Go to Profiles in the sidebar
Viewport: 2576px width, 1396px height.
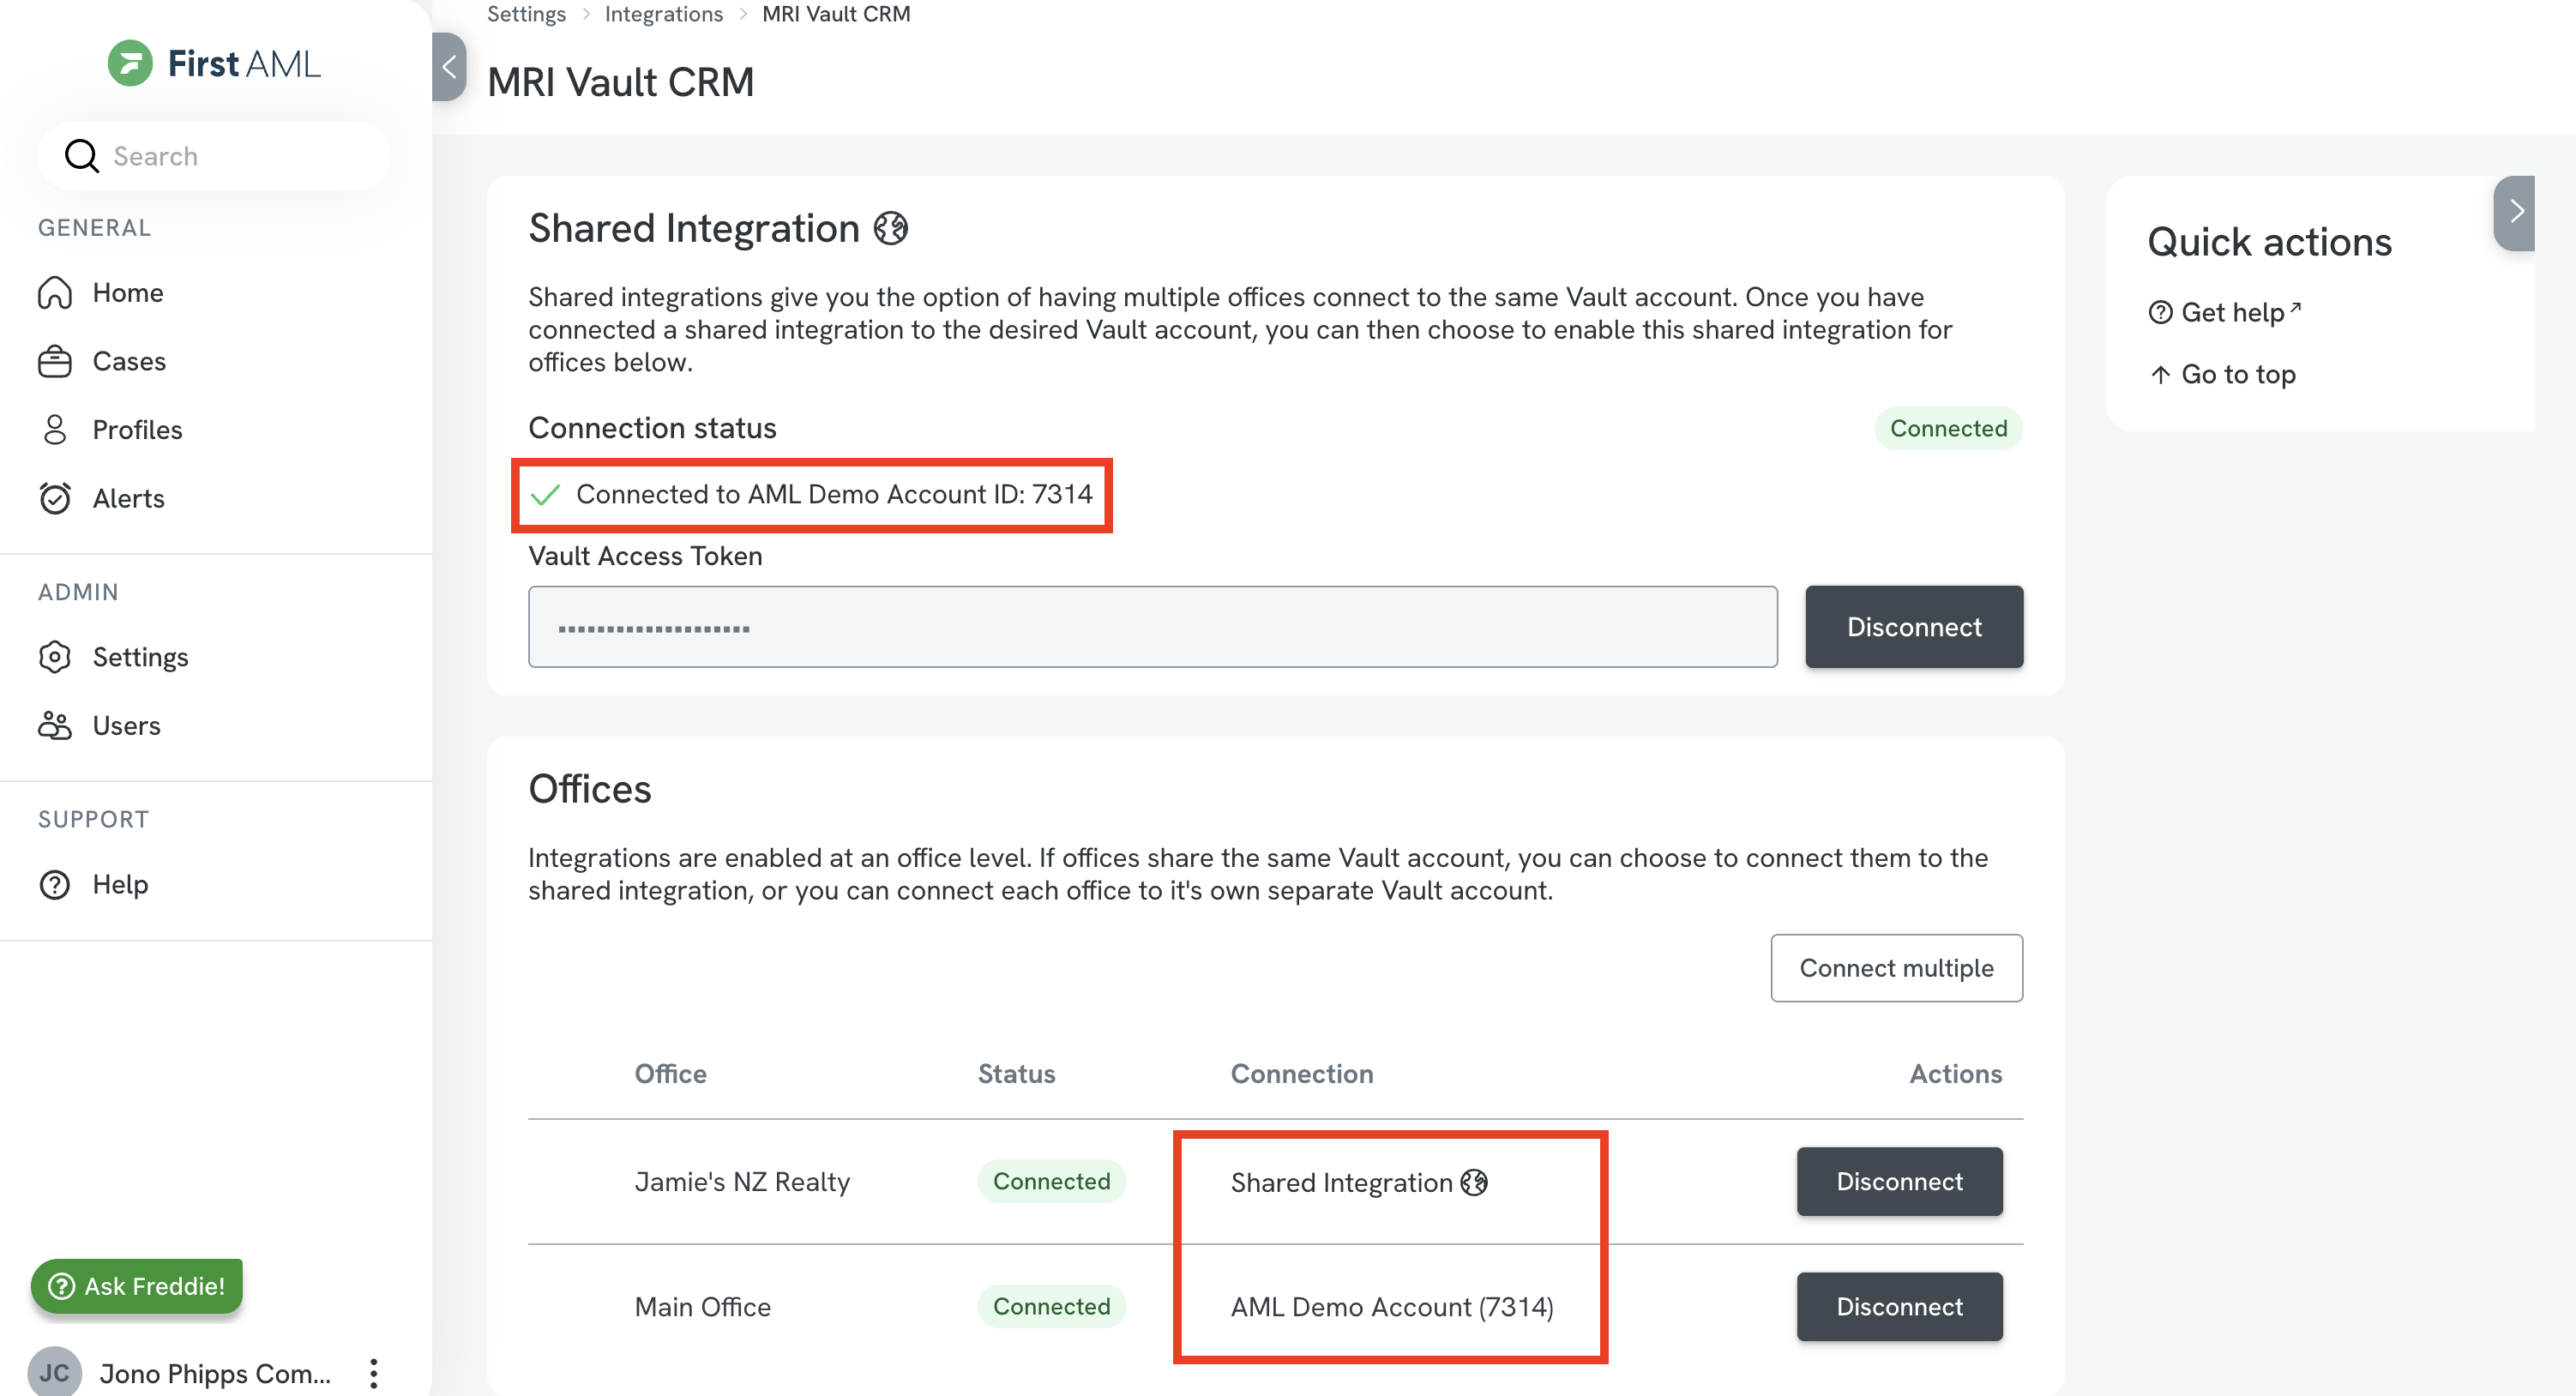136,430
